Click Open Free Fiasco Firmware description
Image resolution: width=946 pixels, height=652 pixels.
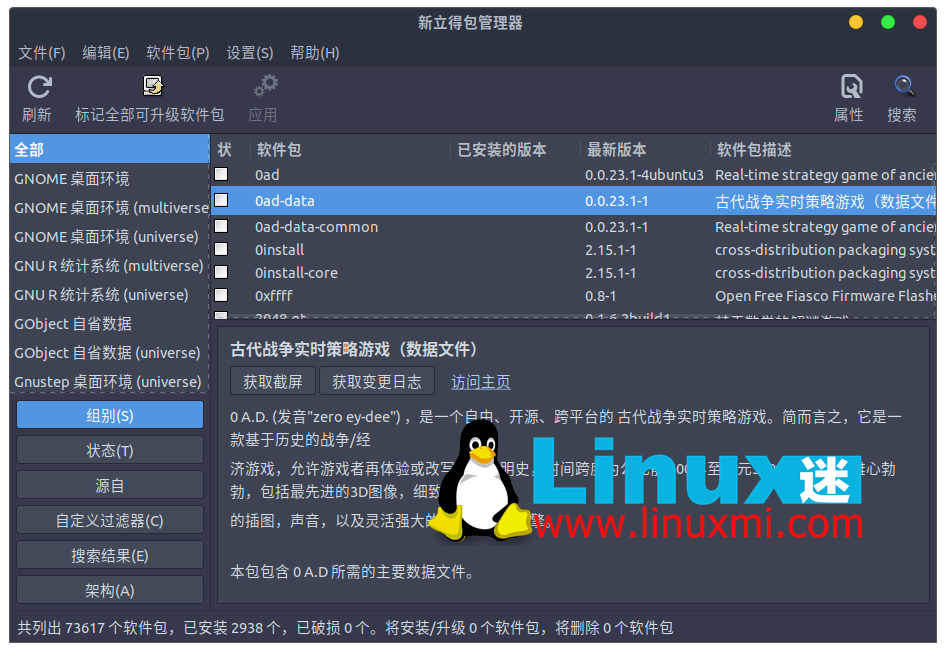[825, 296]
